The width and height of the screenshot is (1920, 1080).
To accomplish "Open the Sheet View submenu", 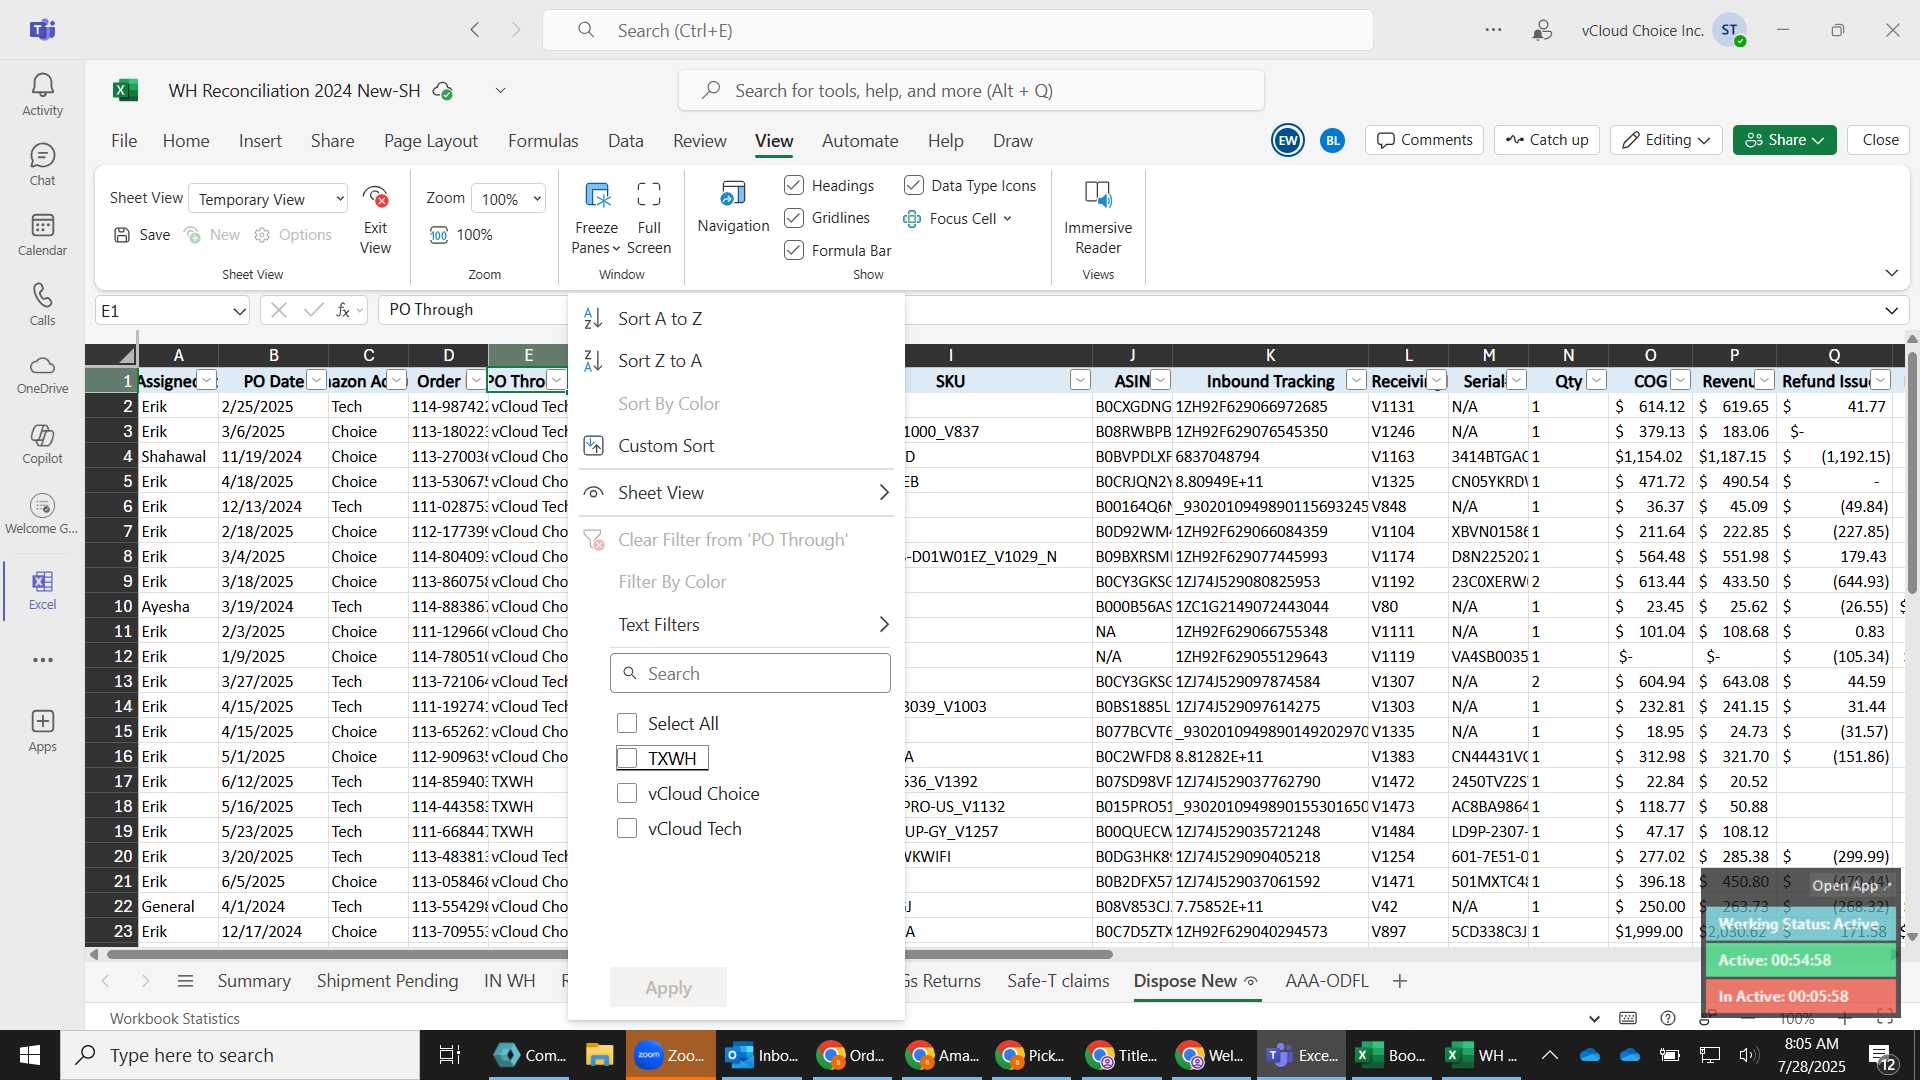I will click(x=737, y=493).
